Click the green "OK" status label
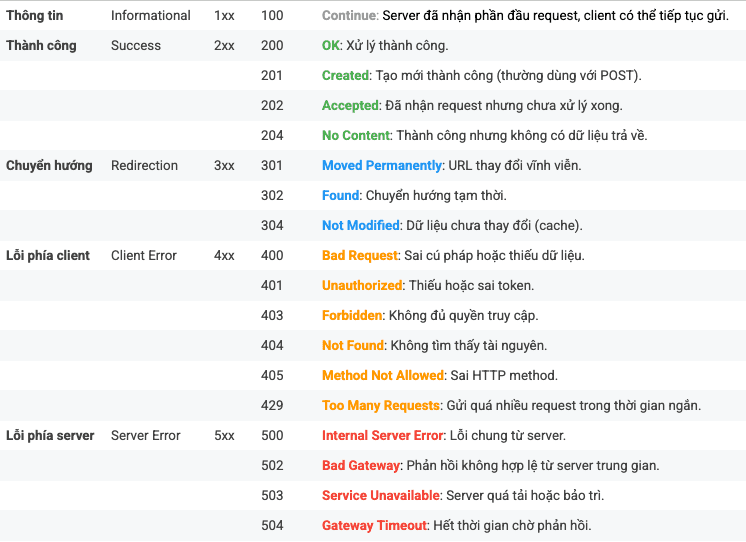The height and width of the screenshot is (542, 746). tap(332, 46)
